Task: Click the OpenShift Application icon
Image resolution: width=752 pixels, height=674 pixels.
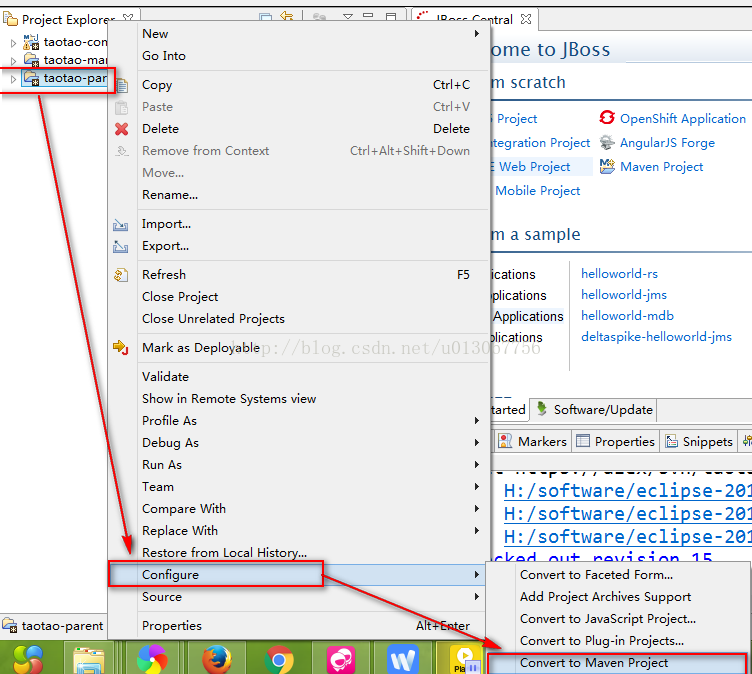Action: [607, 117]
